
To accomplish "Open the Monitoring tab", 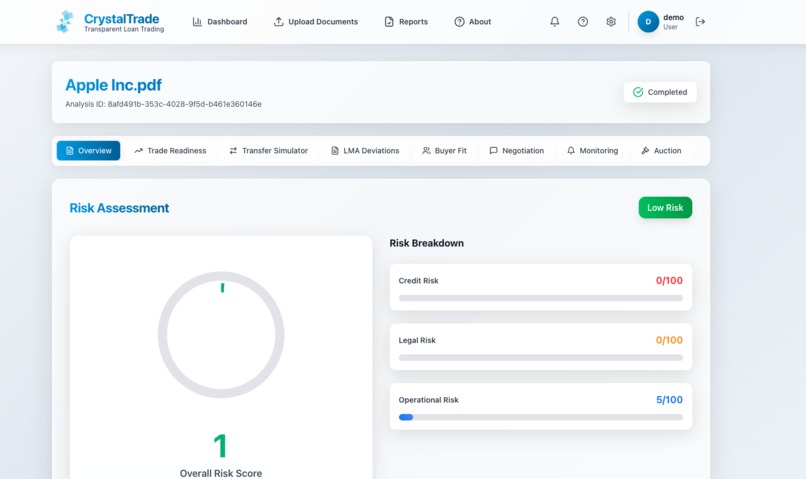I will coord(592,151).
